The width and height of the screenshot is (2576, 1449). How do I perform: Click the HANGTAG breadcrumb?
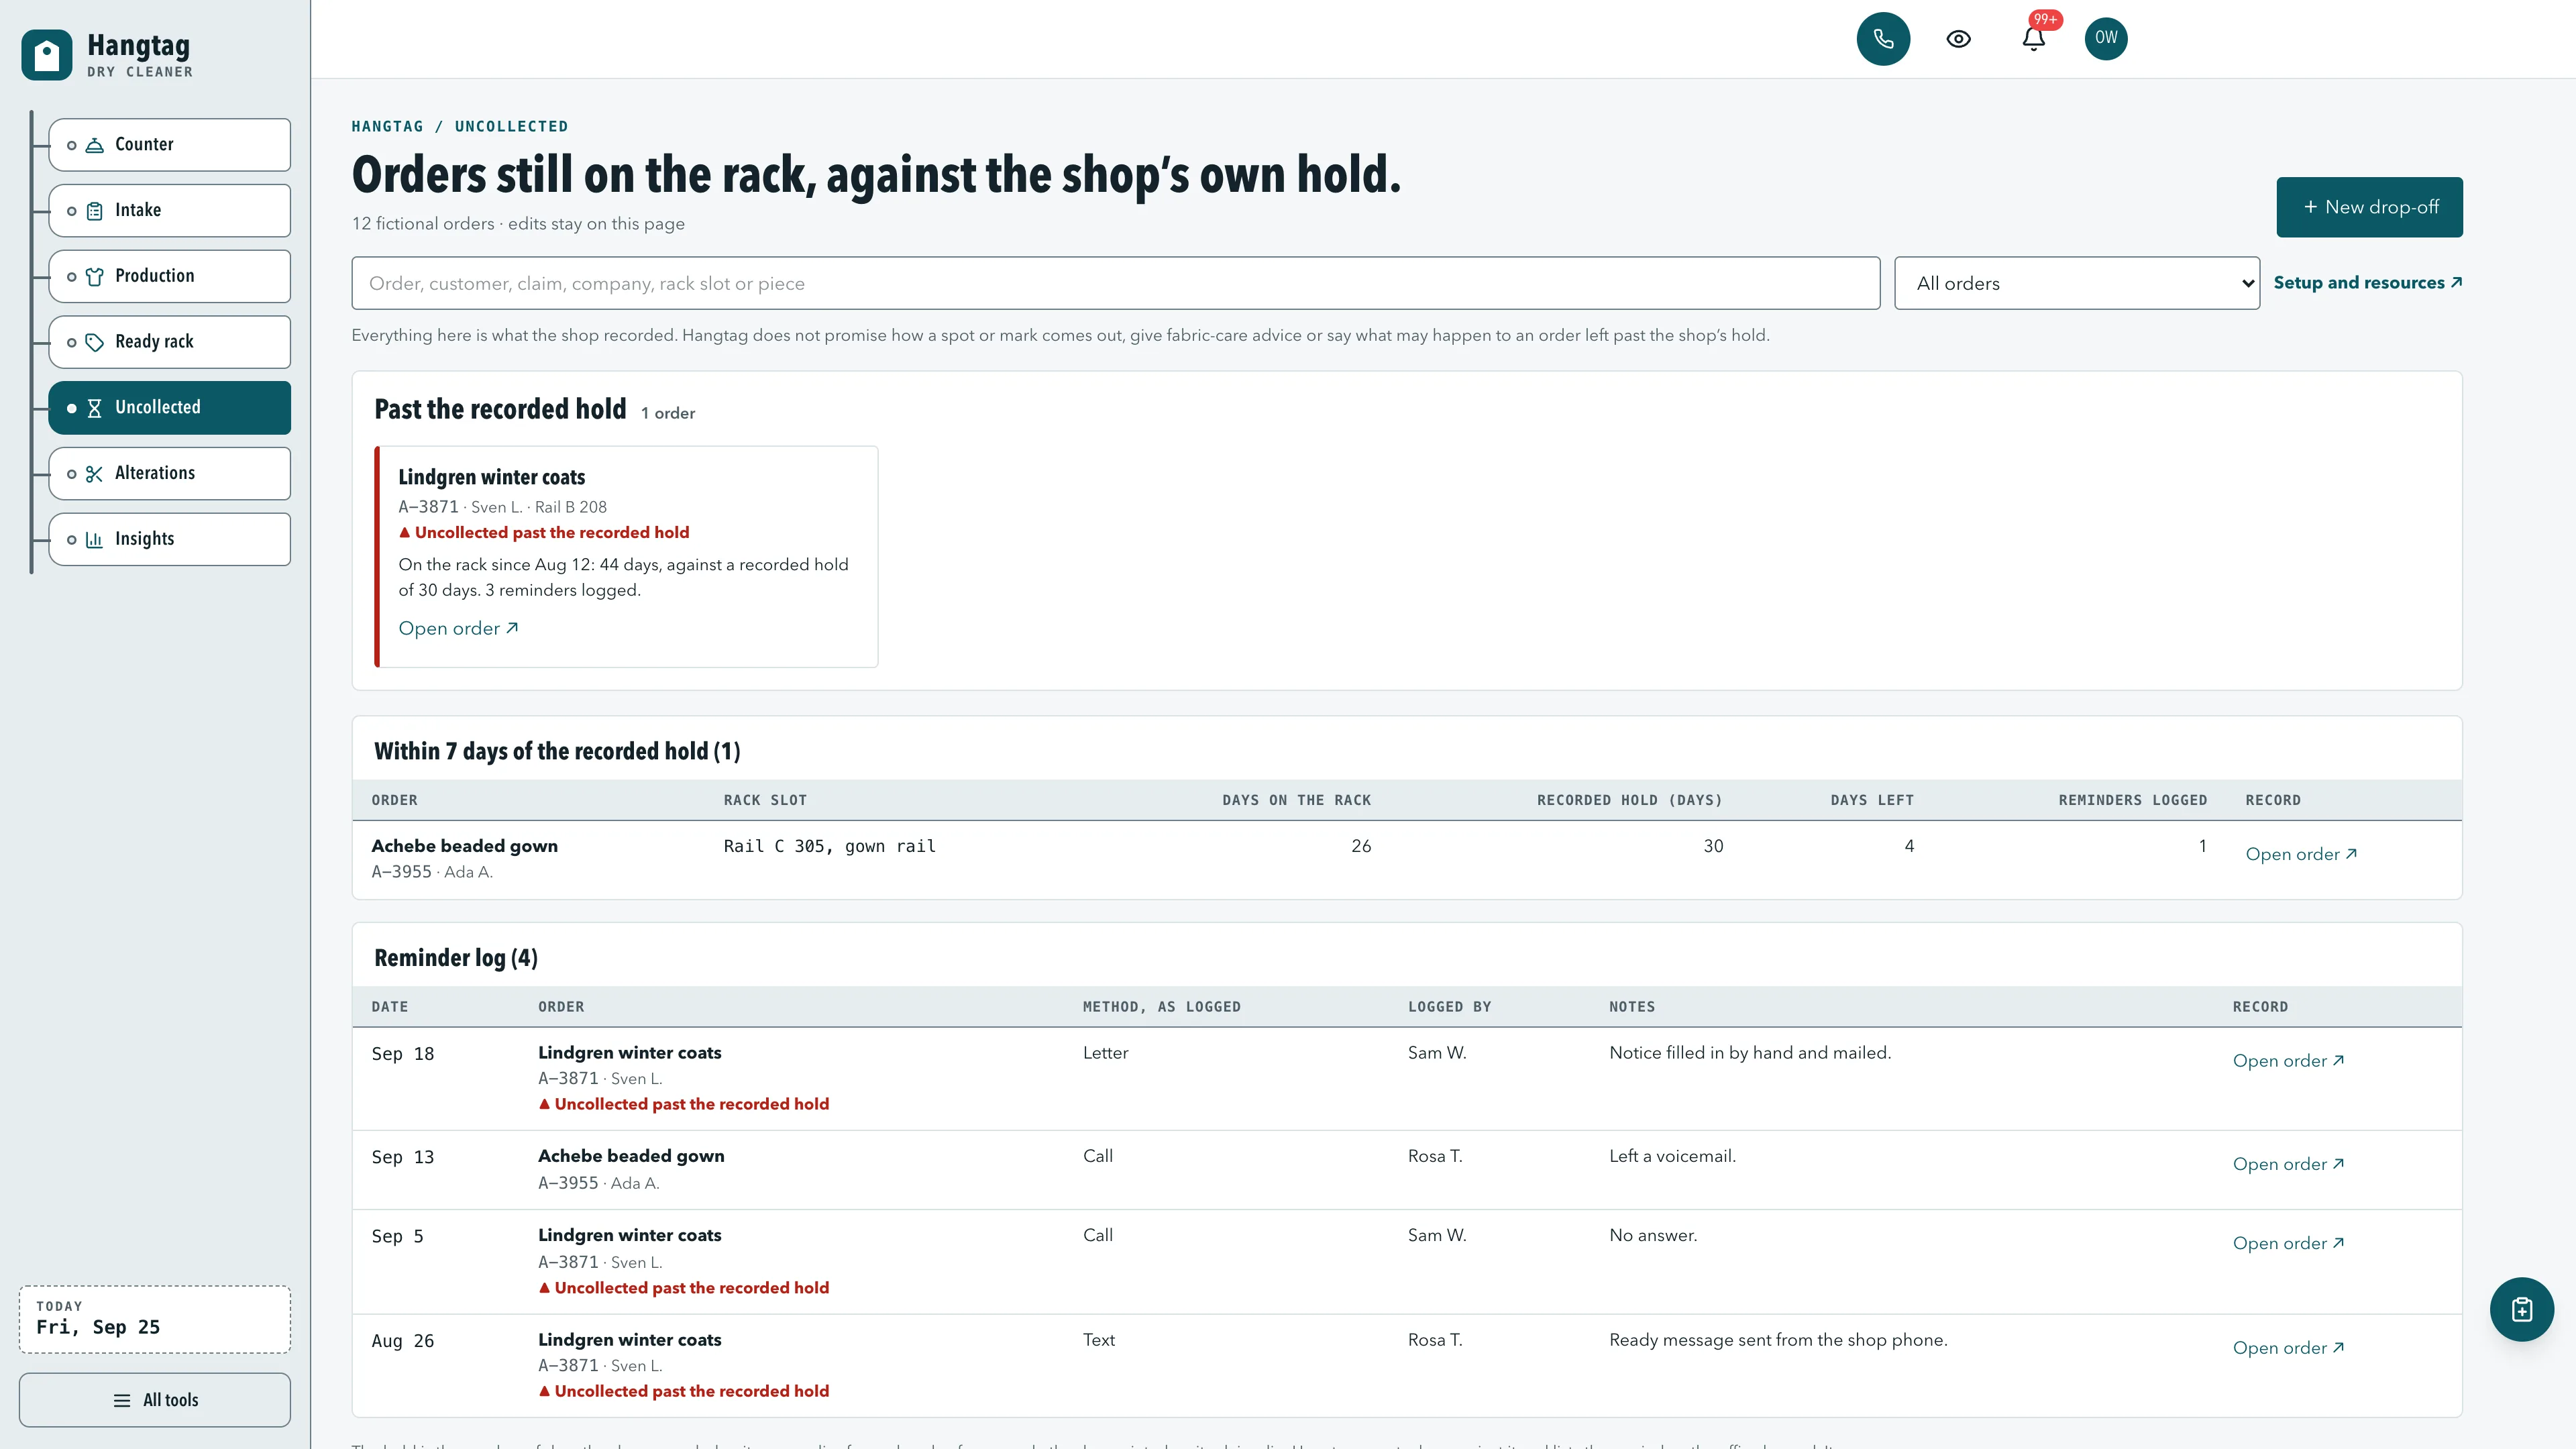pos(387,126)
